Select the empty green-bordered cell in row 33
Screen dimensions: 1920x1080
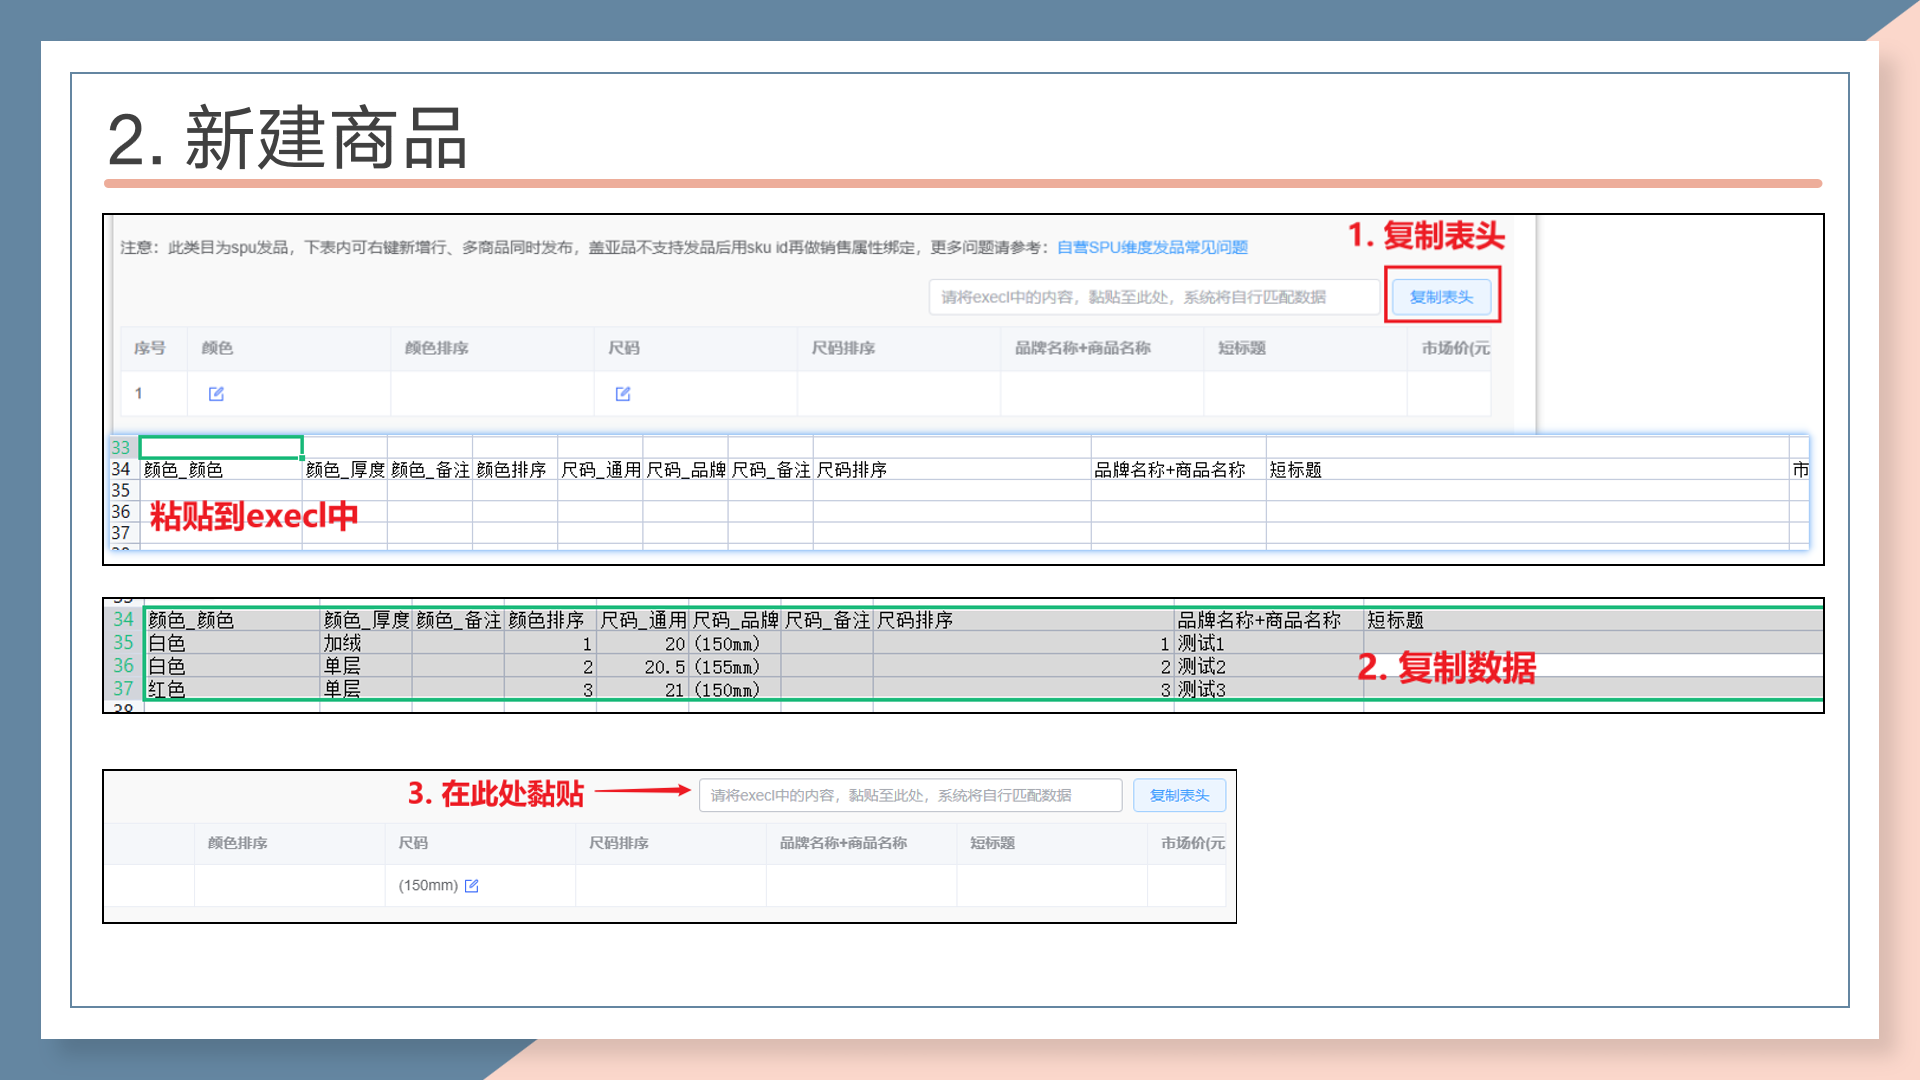point(221,447)
